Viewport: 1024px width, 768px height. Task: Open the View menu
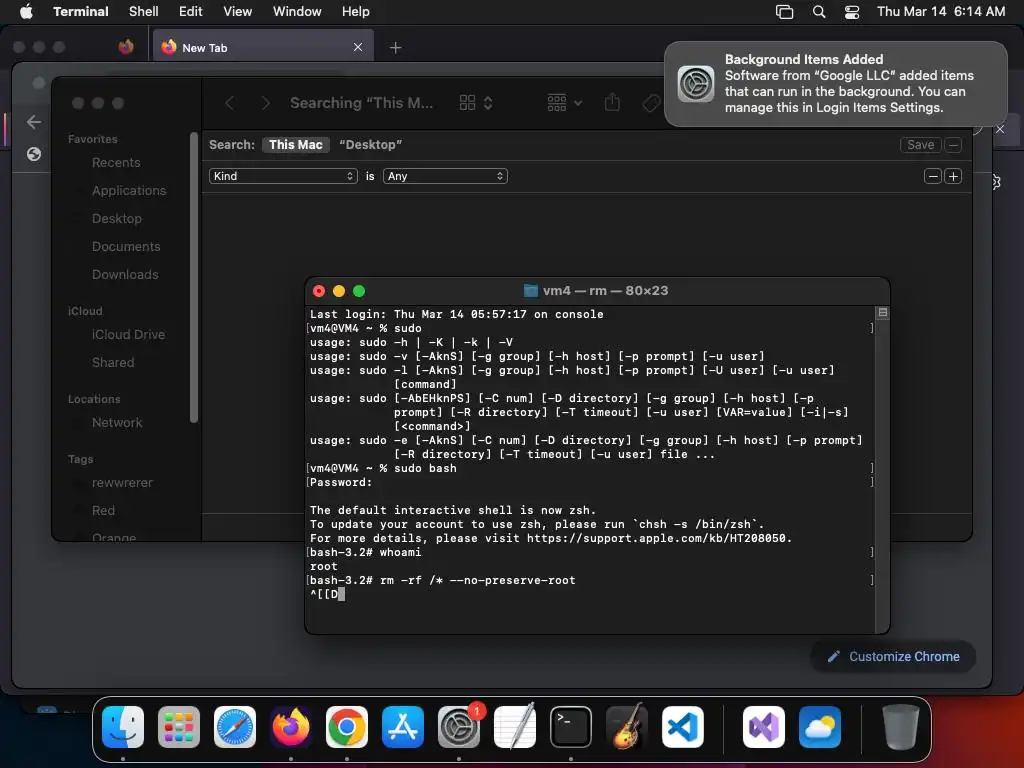tap(238, 12)
